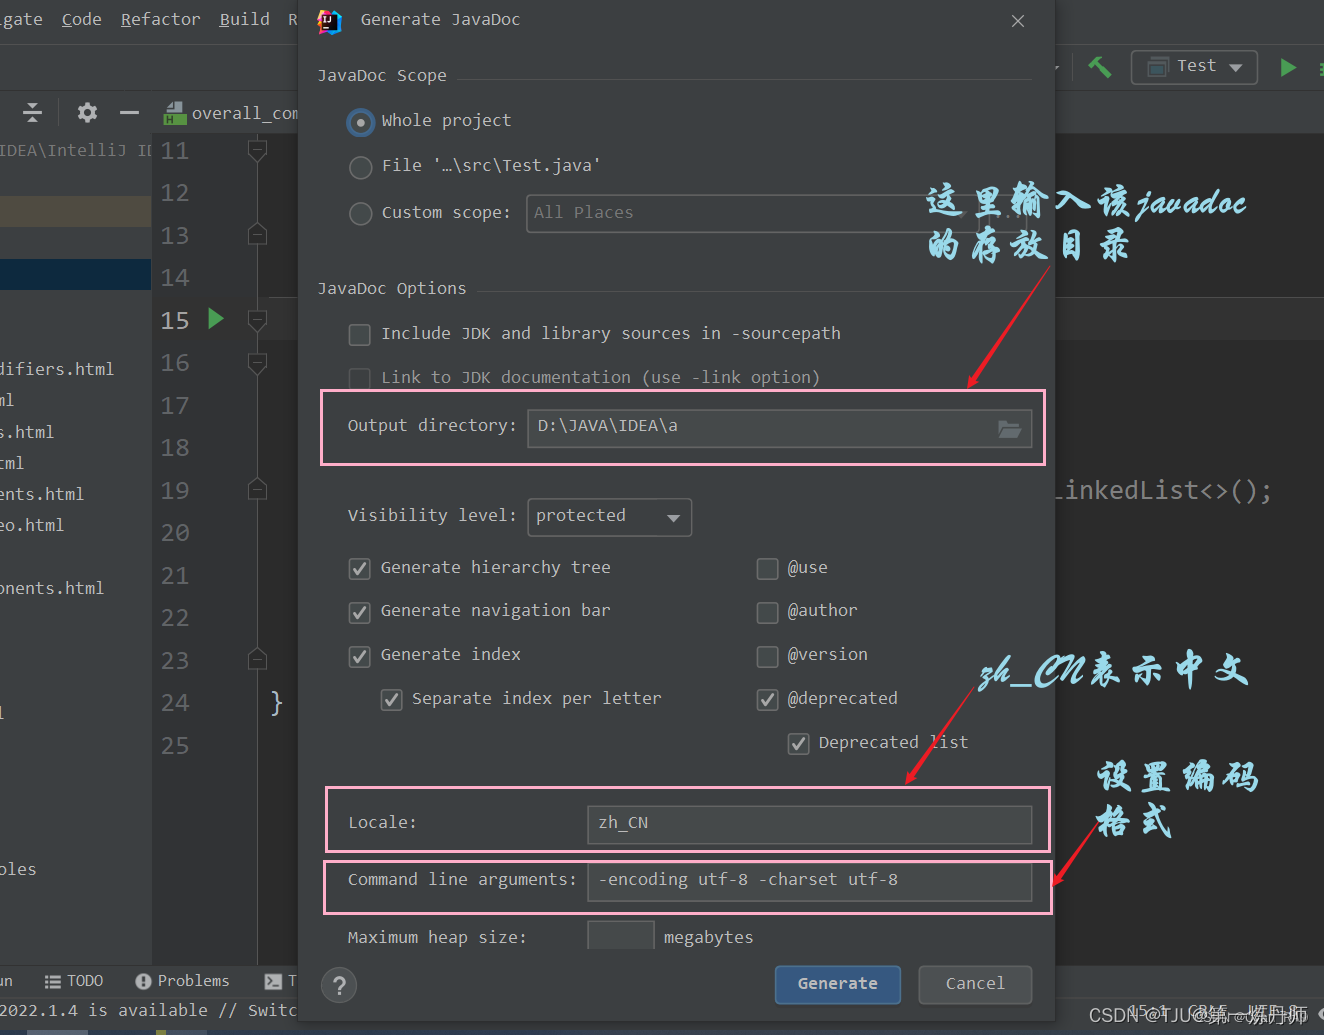Select the onents.html file in project tree
This screenshot has height=1035, width=1324.
[52, 588]
